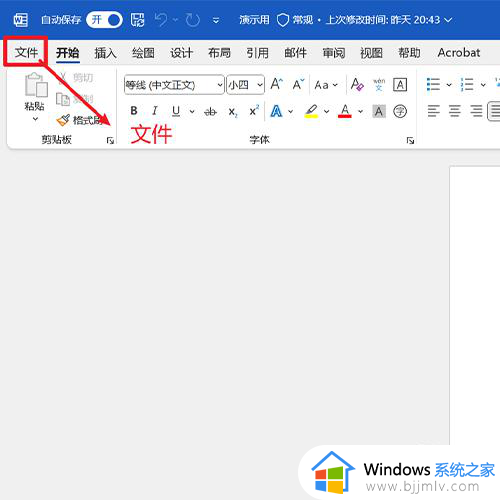Click the Numbering list icon

pyautogui.click(x=467, y=84)
